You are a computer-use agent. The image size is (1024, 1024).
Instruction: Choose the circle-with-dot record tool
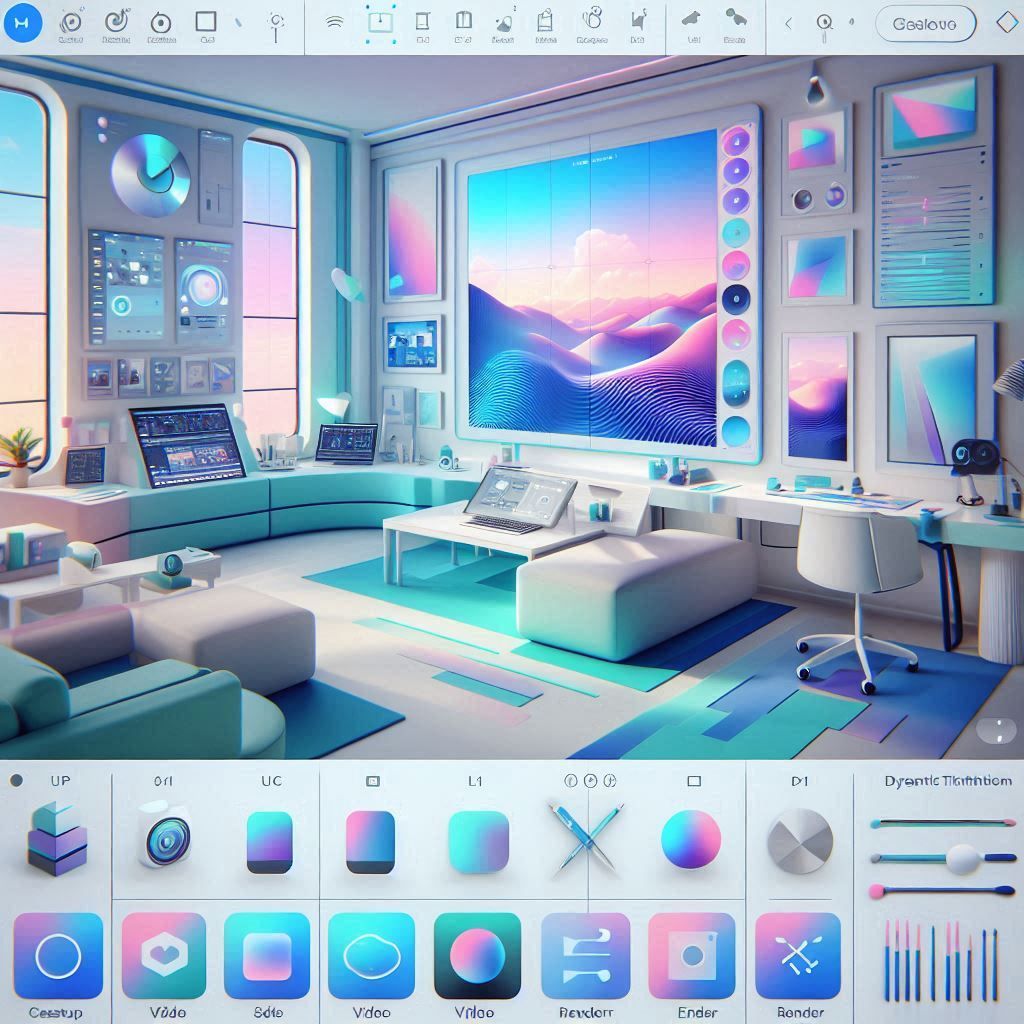pyautogui.click(x=161, y=24)
